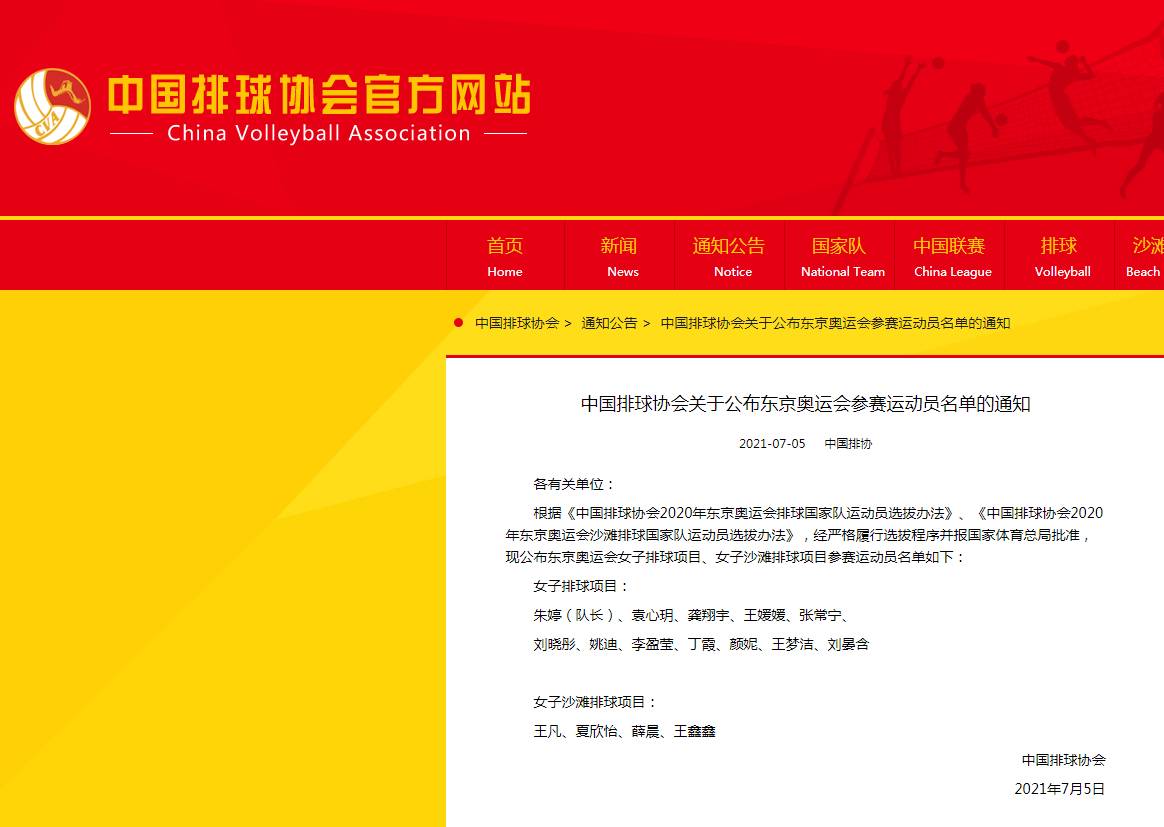Click 中国排球协会 breadcrumb link
1164x827 pixels.
(517, 323)
